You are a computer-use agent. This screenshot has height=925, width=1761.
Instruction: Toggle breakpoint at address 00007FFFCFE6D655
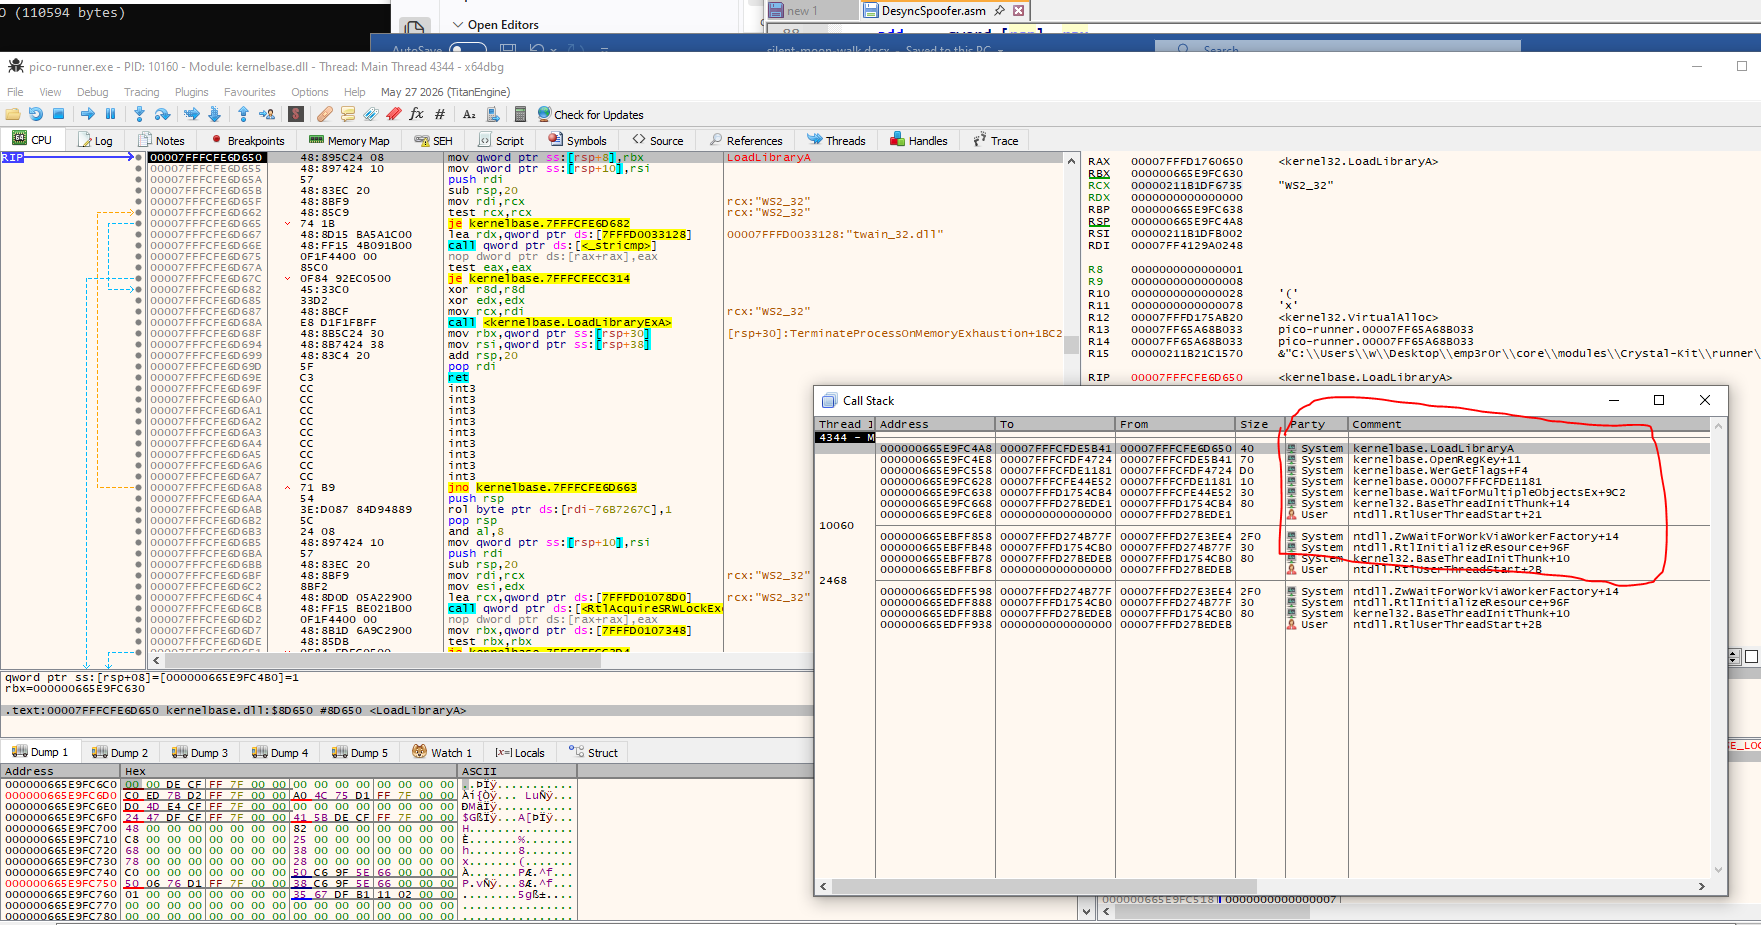coord(138,169)
